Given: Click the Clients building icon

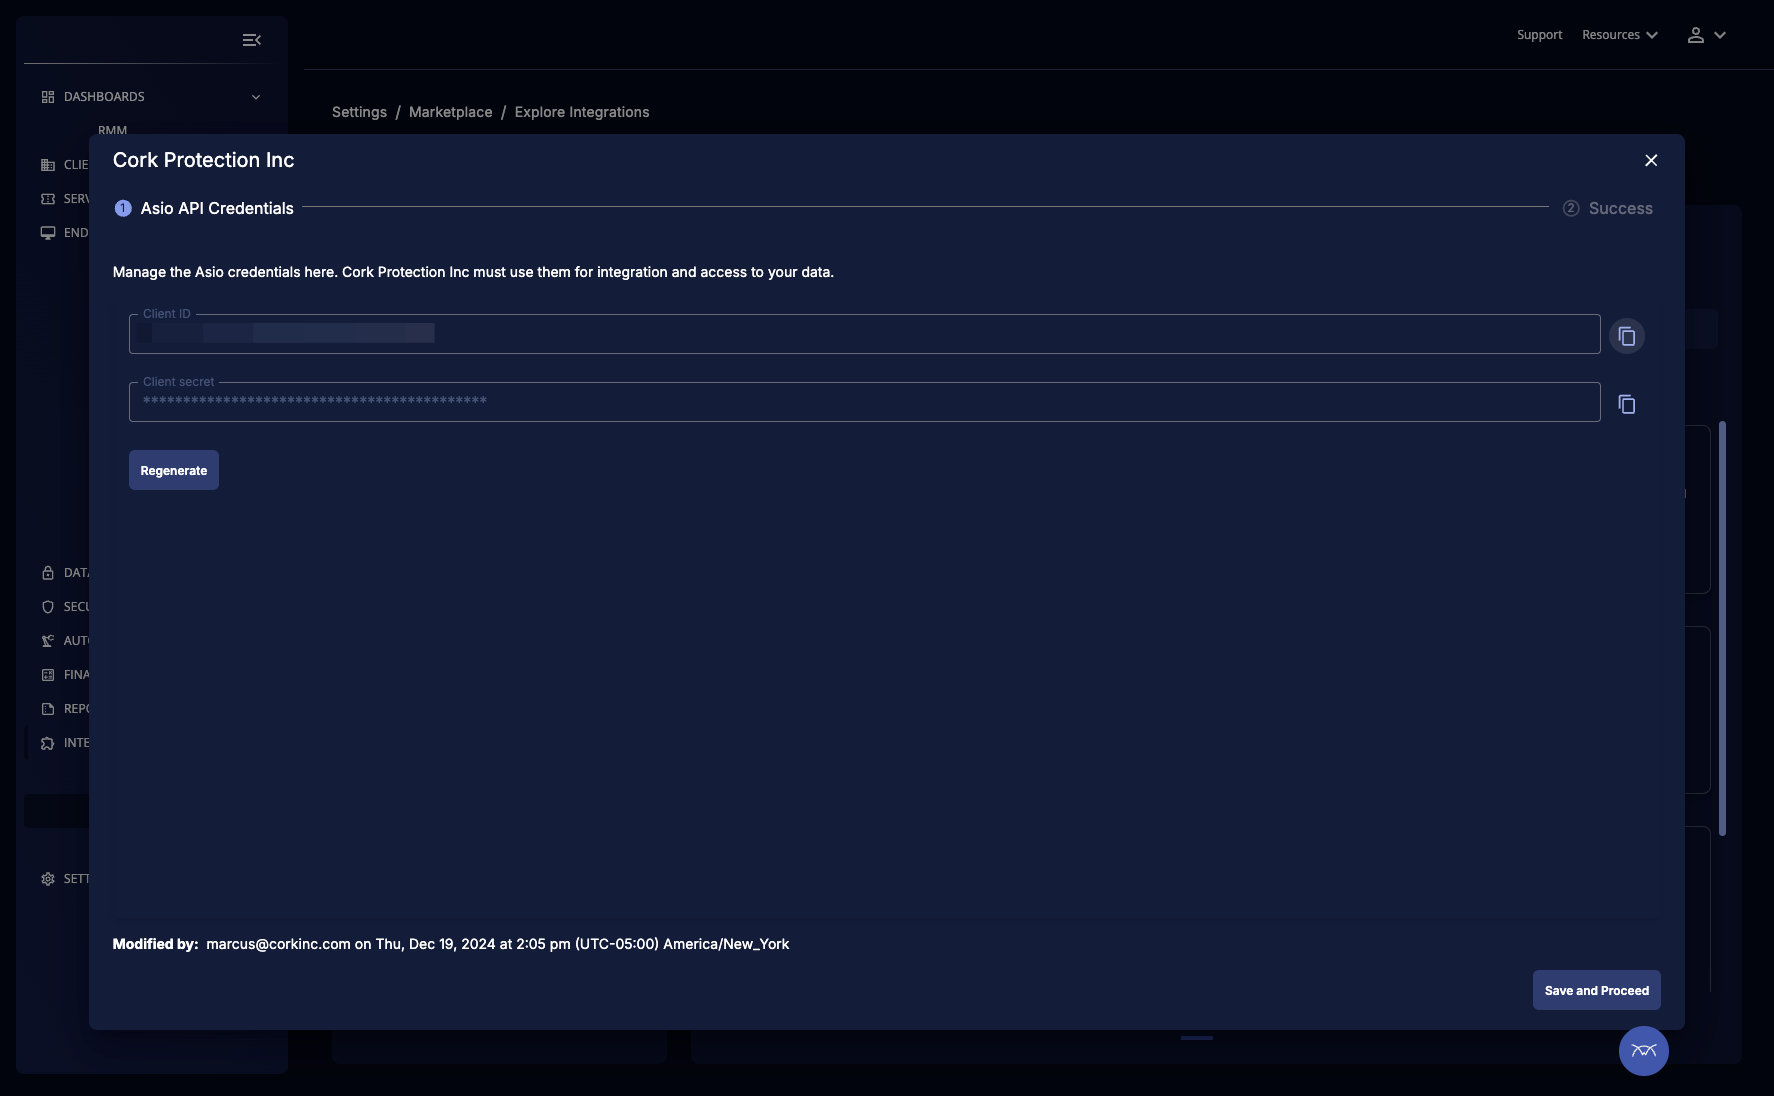Looking at the screenshot, I should click(x=48, y=165).
